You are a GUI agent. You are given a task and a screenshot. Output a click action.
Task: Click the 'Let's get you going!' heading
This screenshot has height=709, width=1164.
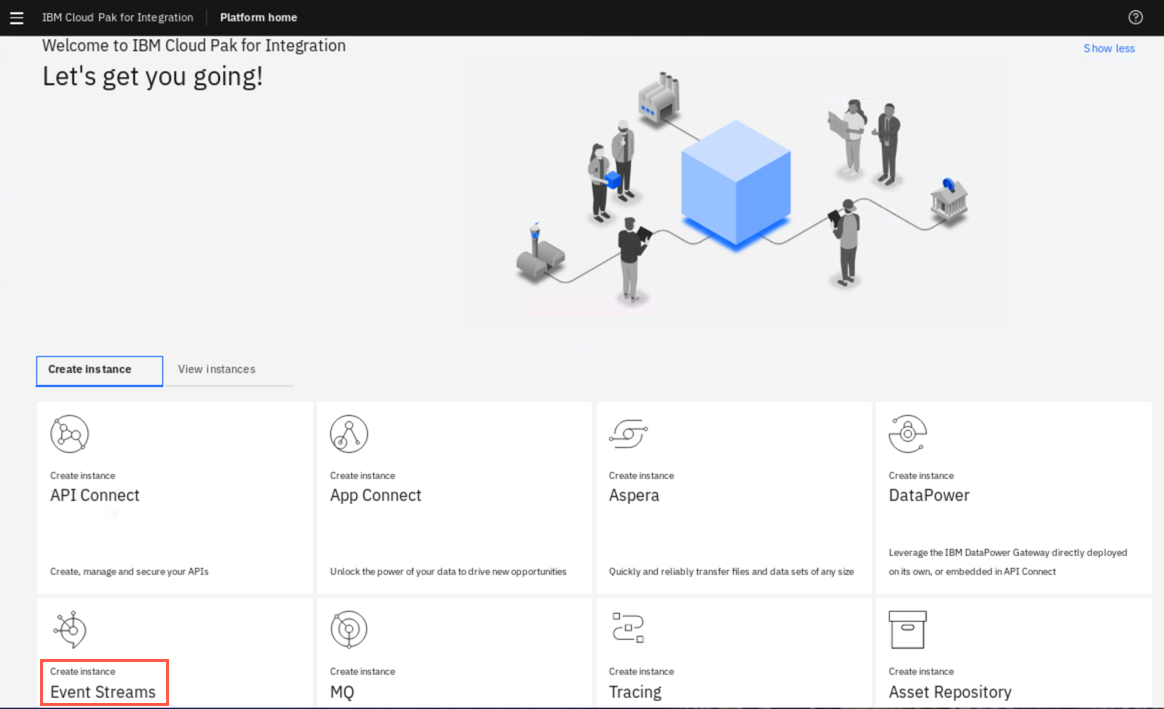click(152, 76)
